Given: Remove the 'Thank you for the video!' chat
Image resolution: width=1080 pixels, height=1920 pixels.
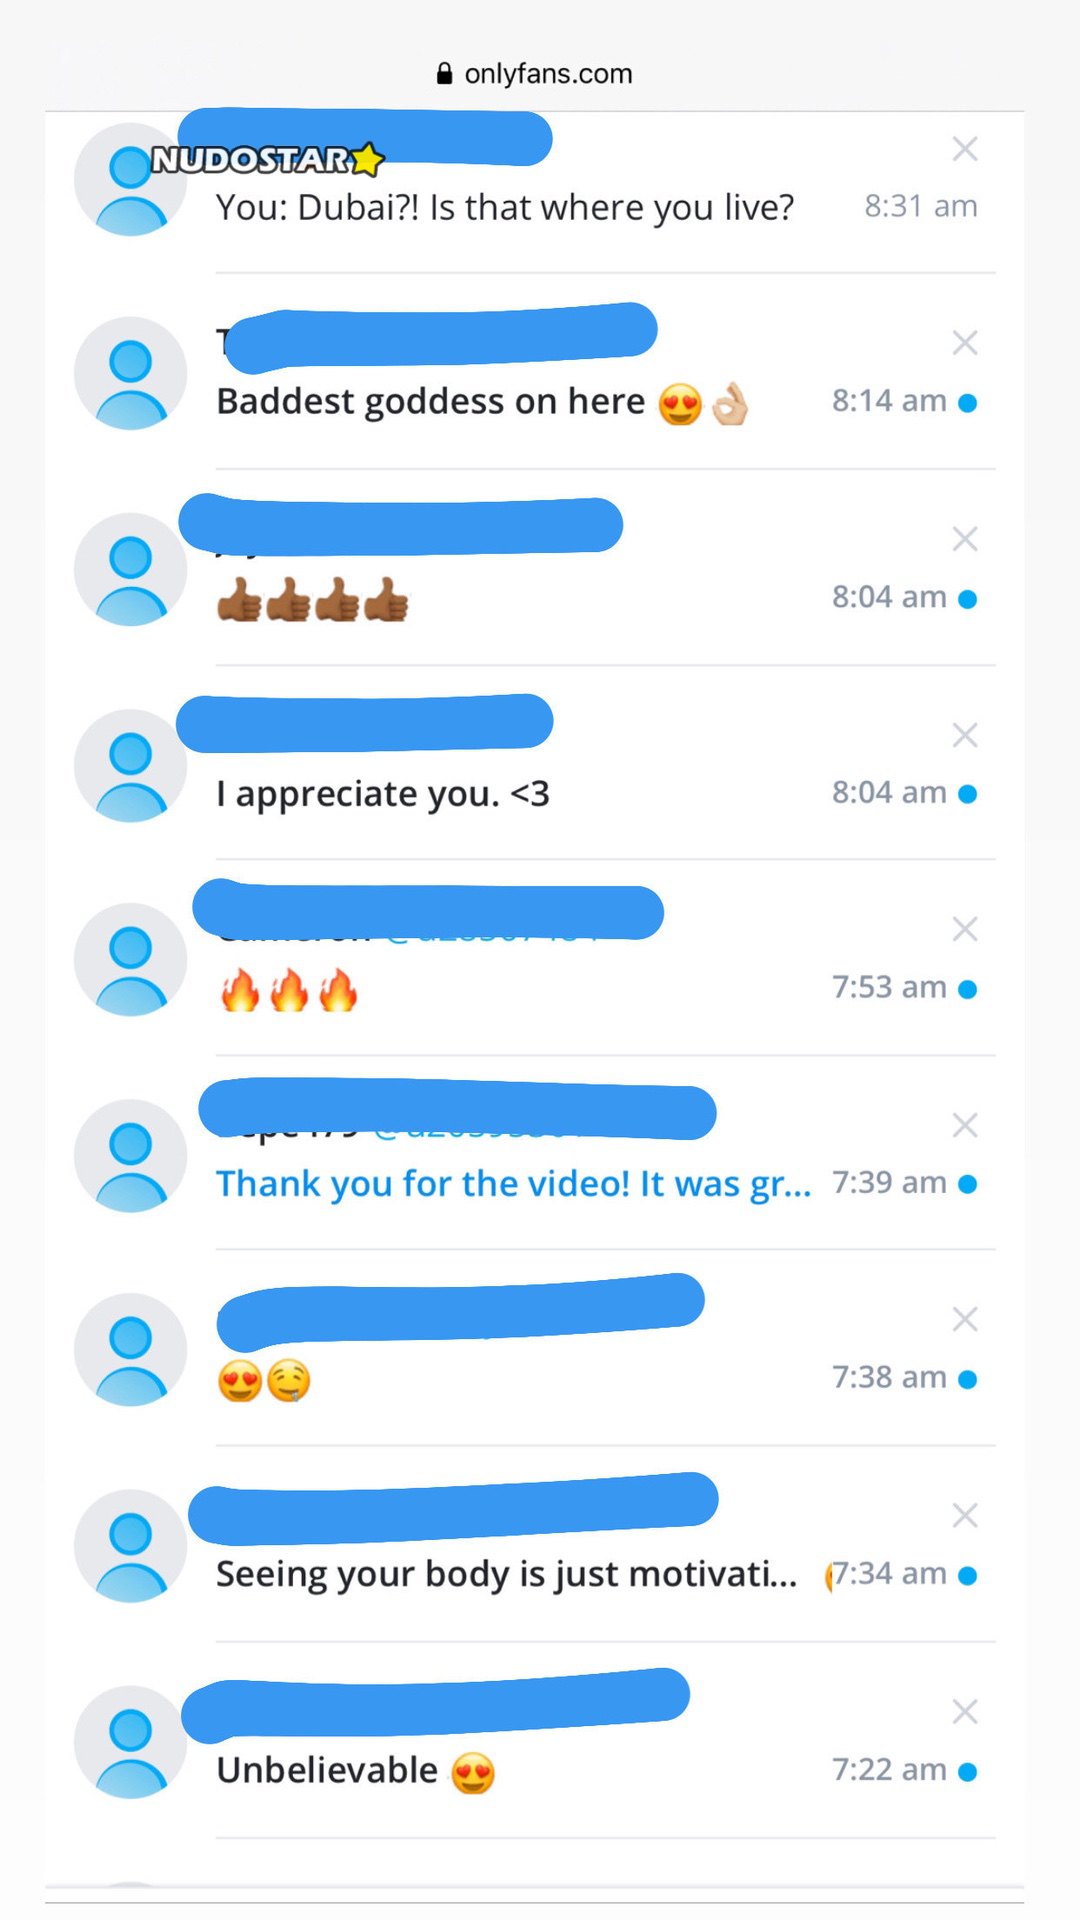Looking at the screenshot, I should (965, 1125).
